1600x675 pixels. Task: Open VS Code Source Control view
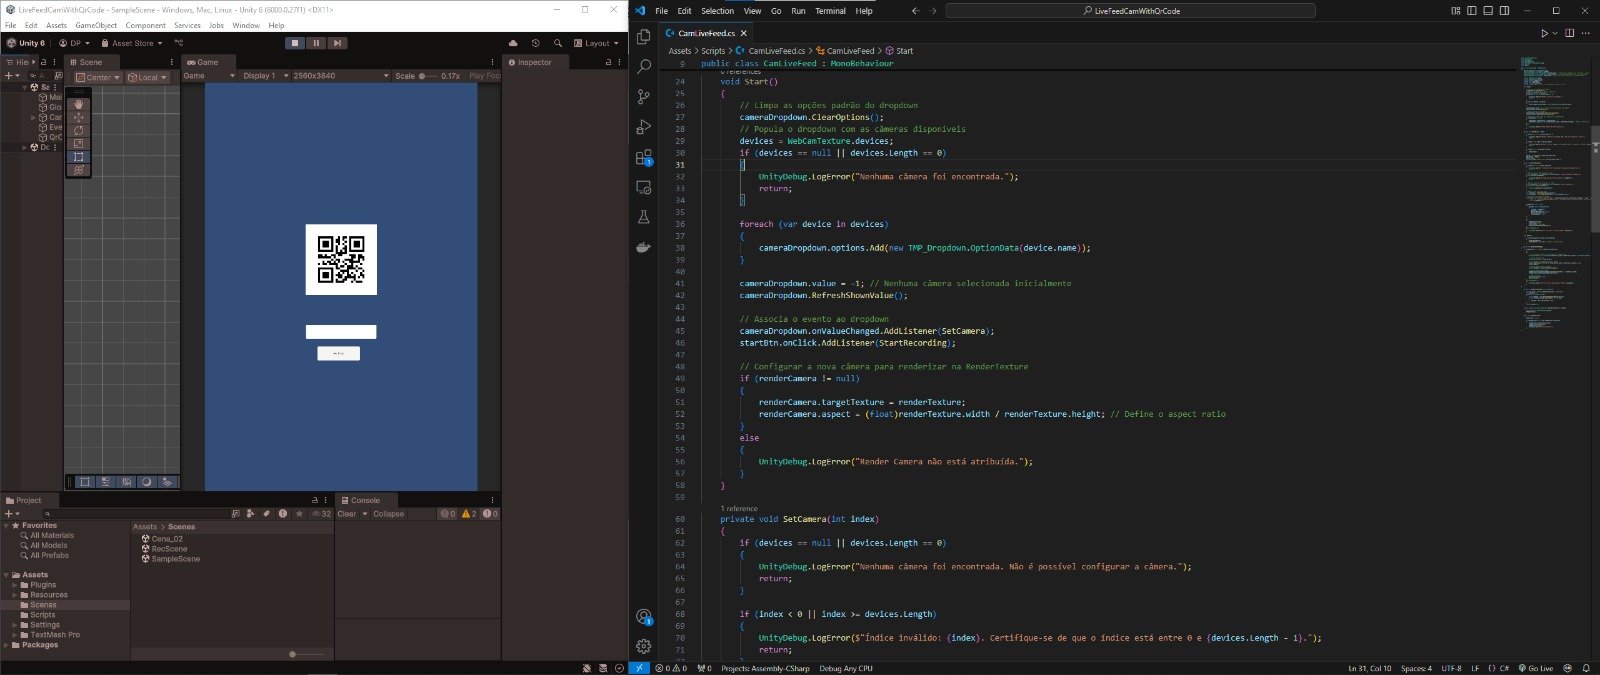644,97
